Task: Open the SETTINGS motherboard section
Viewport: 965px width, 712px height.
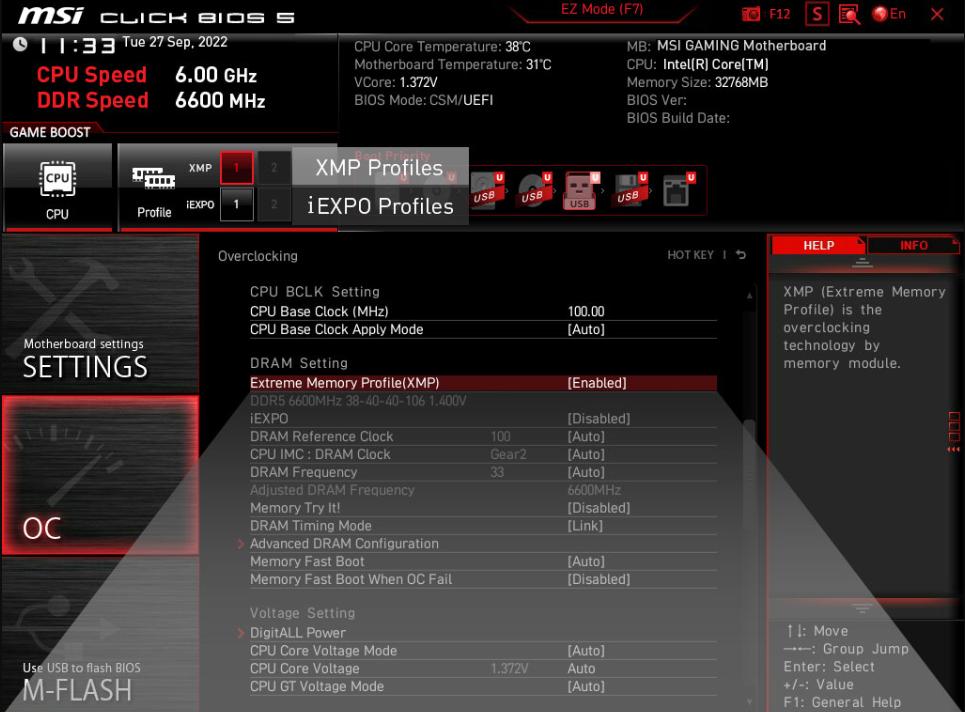Action: click(86, 357)
